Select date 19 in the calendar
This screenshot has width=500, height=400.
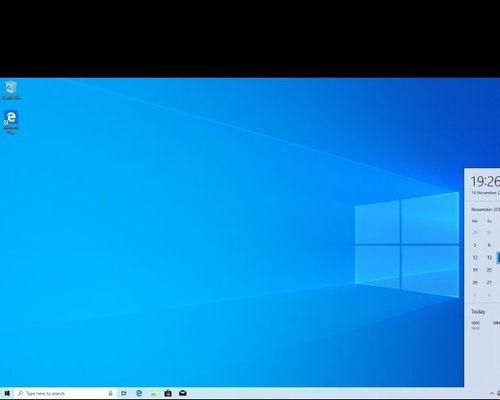[x=475, y=270]
